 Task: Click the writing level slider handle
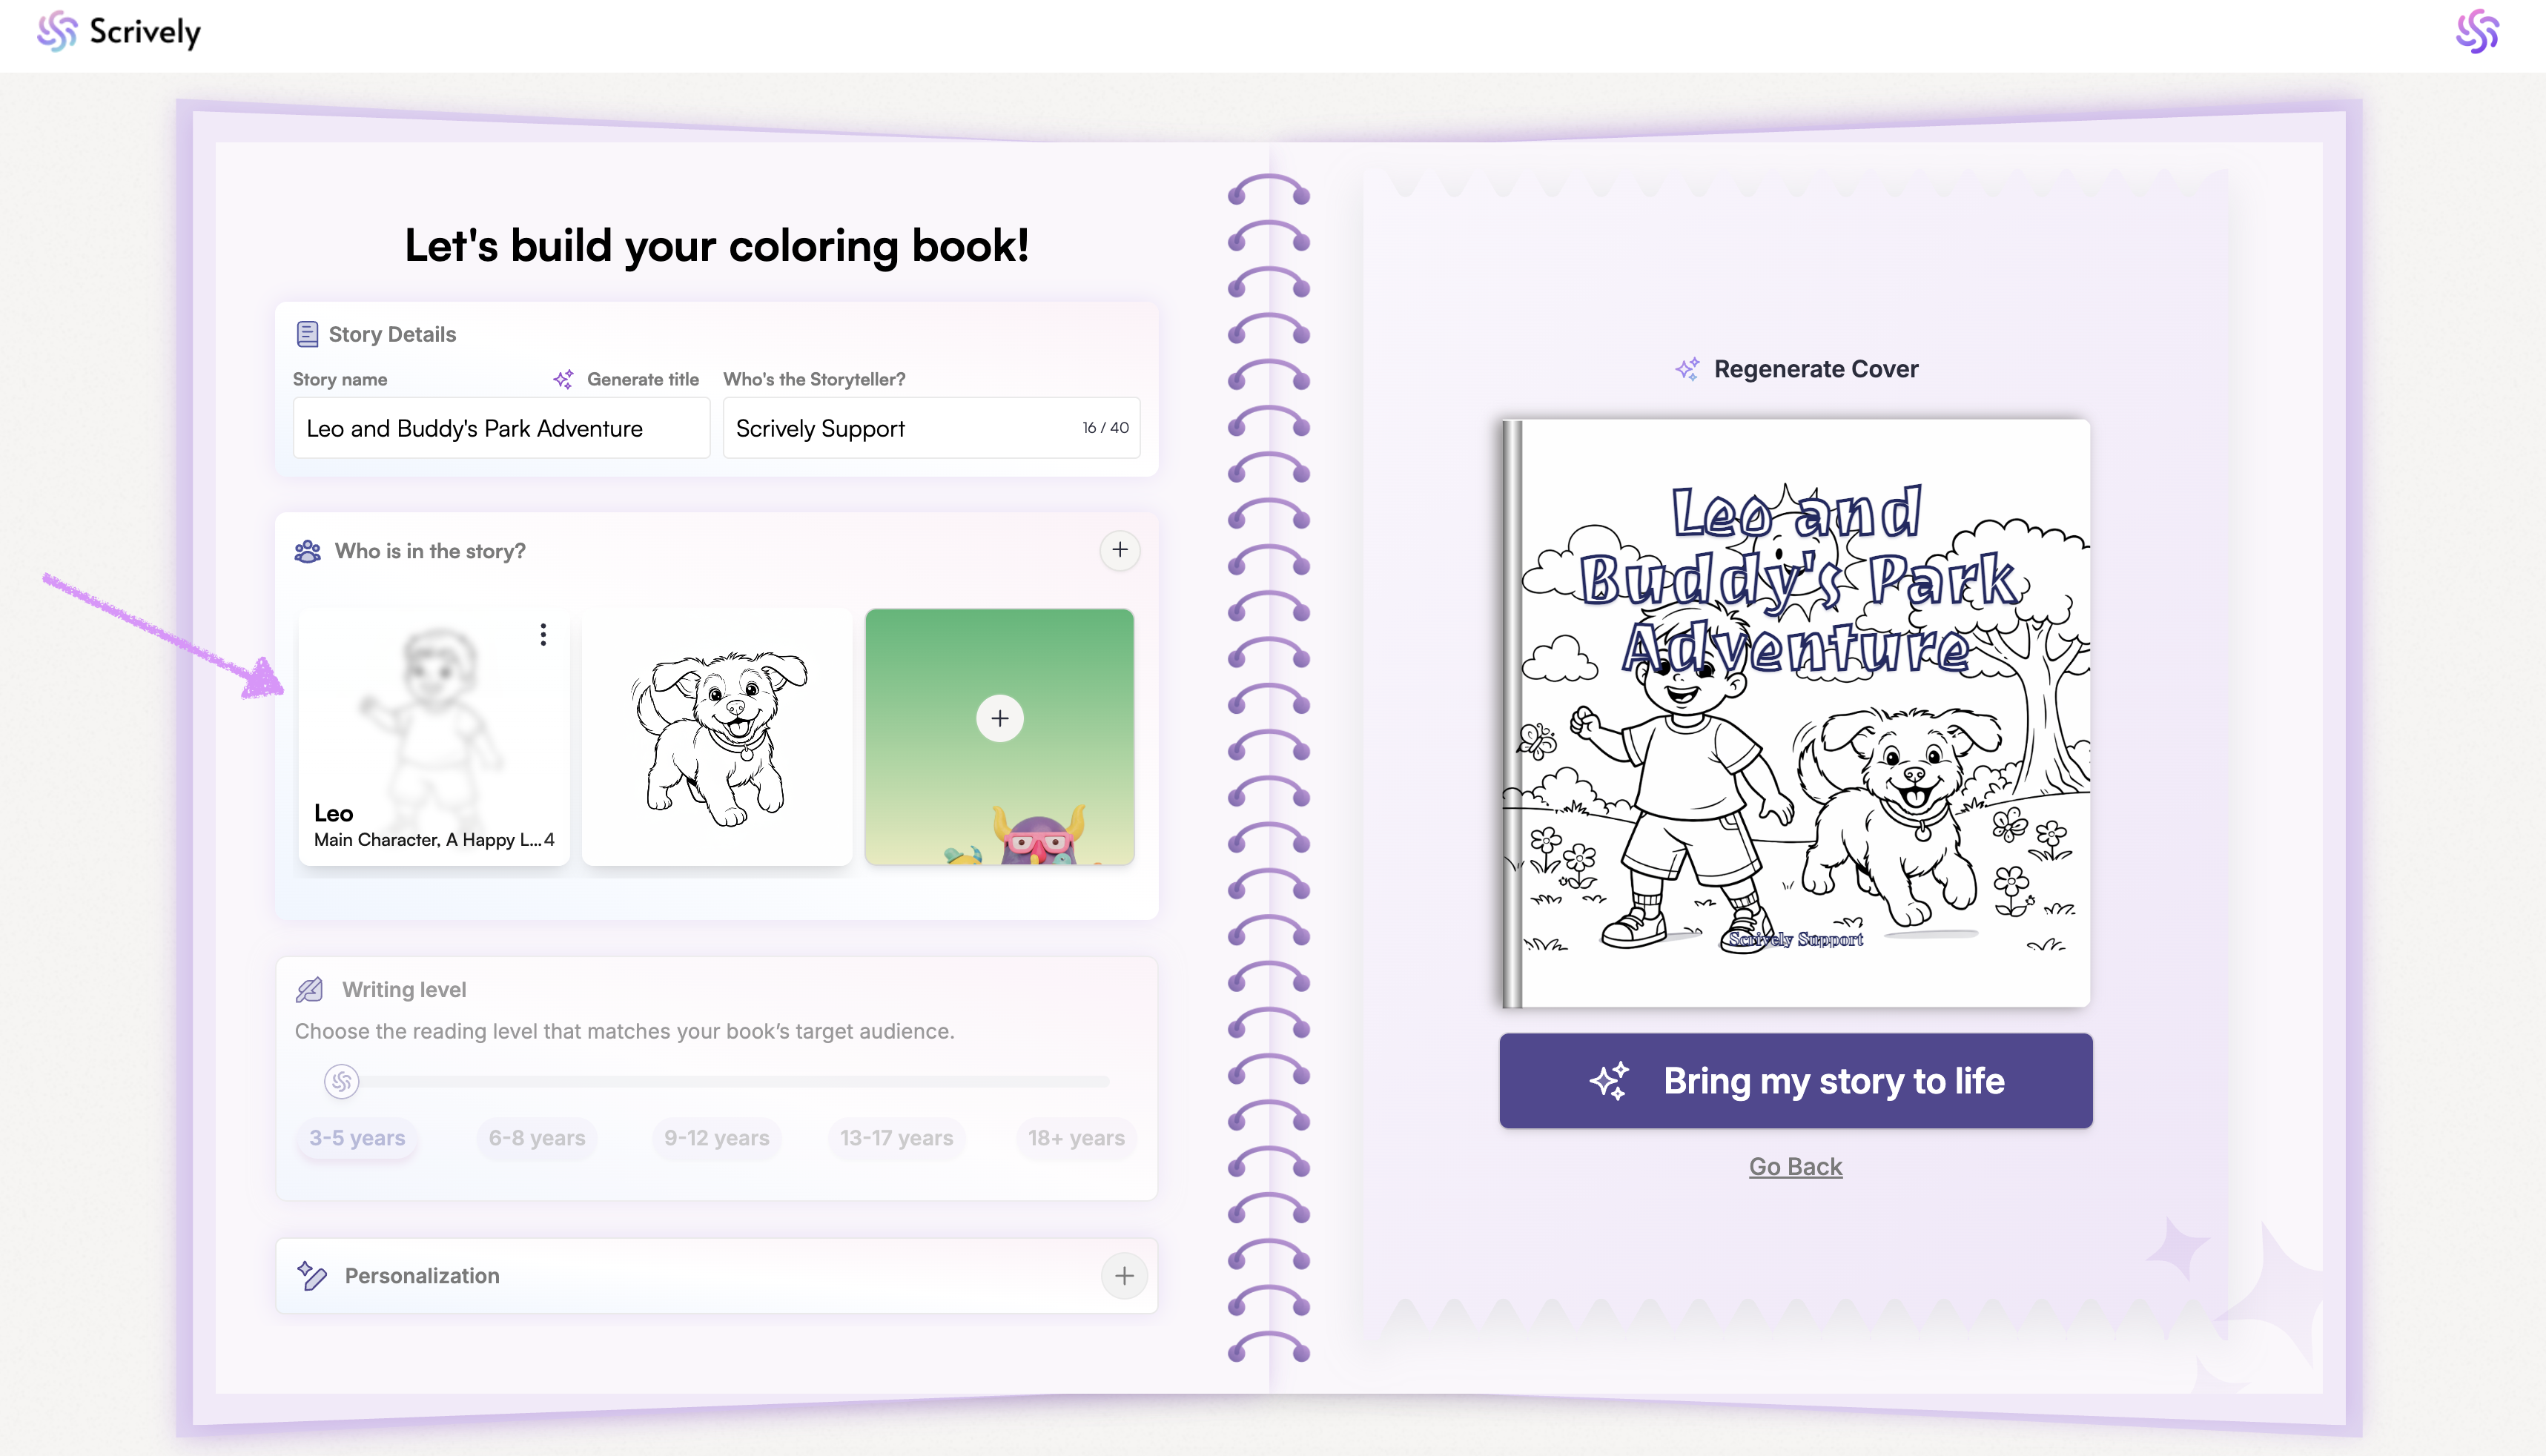point(341,1081)
